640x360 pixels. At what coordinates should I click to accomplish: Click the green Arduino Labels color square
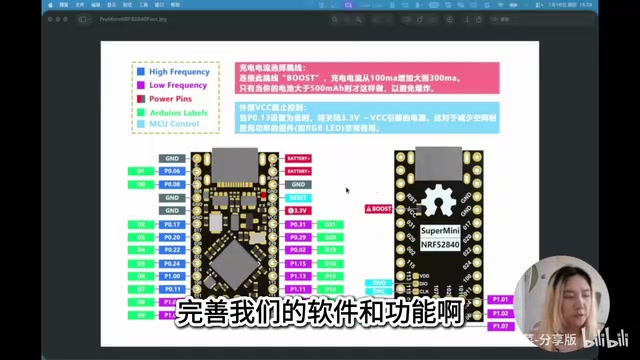point(141,112)
